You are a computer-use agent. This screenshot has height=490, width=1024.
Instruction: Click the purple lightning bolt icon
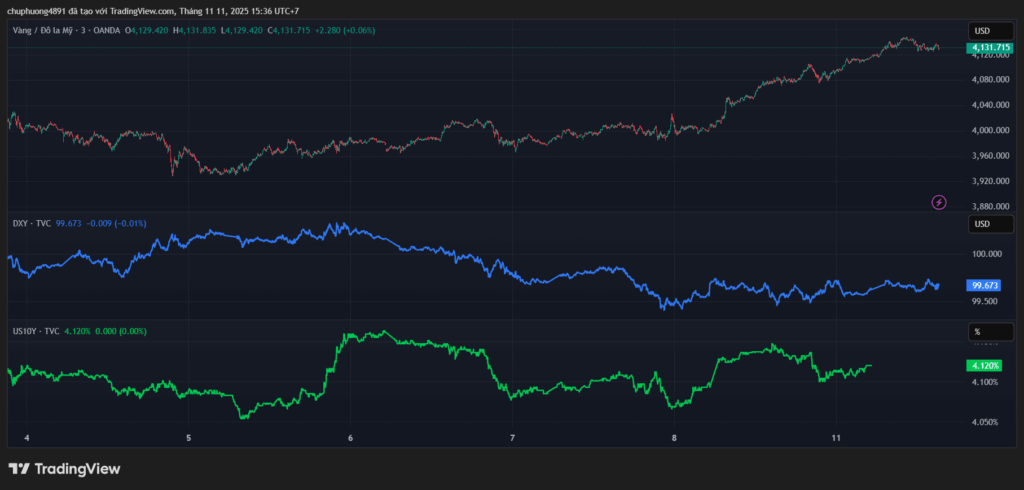[939, 202]
